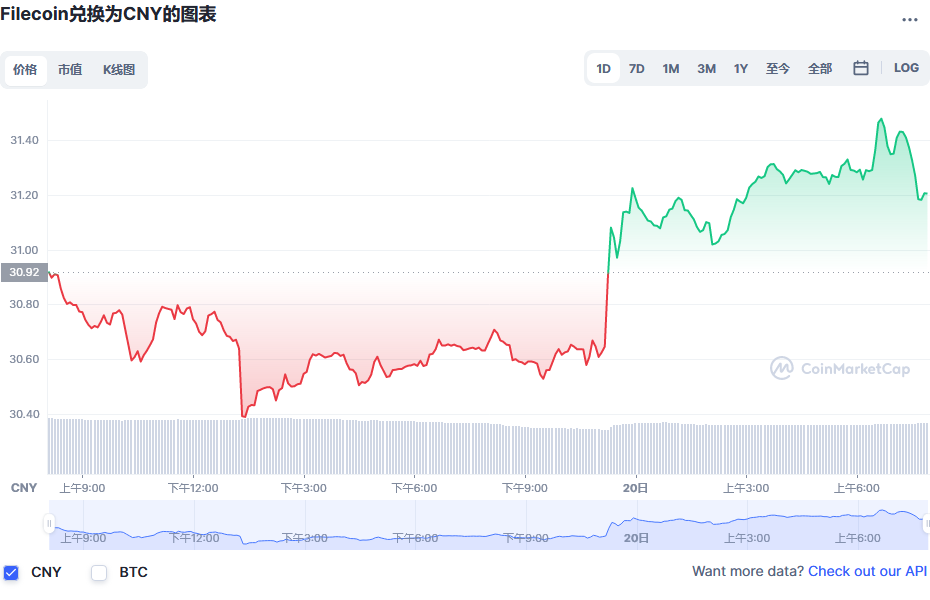The image size is (930, 600).
Task: Select the 全部 time range
Action: (x=820, y=69)
